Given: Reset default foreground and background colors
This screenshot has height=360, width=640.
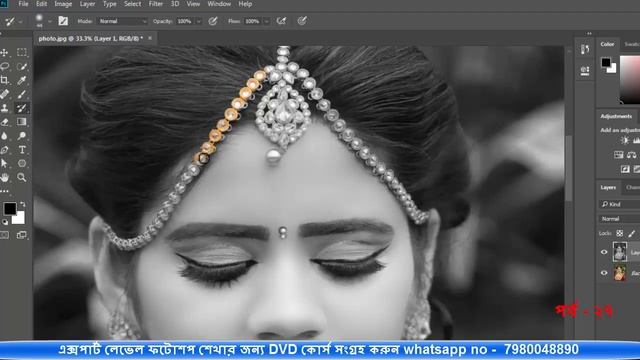Looking at the screenshot, I should [5, 222].
